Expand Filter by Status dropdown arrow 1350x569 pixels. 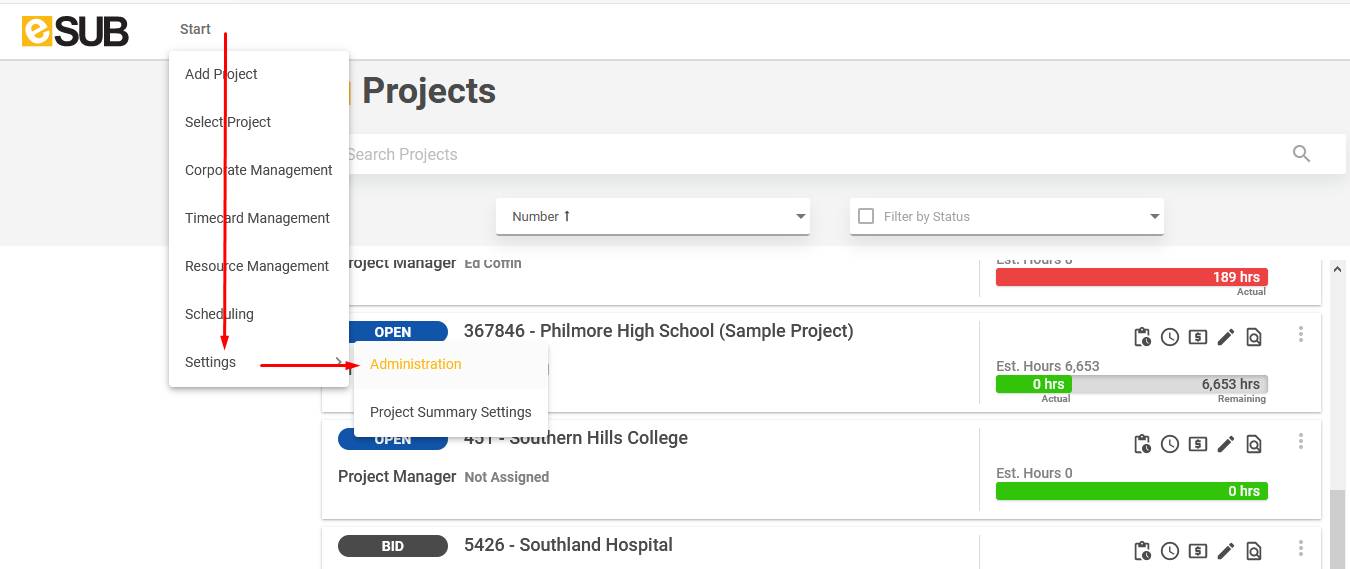1155,216
